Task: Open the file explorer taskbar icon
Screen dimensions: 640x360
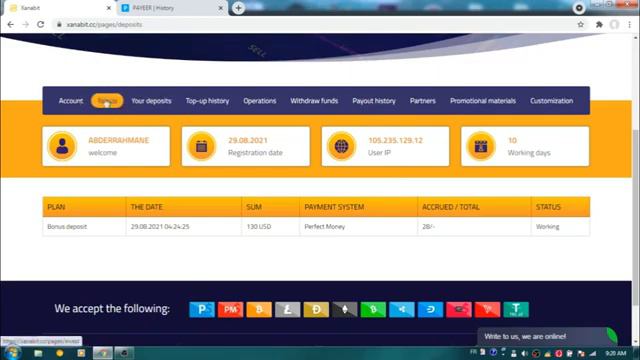Action: tap(38, 353)
